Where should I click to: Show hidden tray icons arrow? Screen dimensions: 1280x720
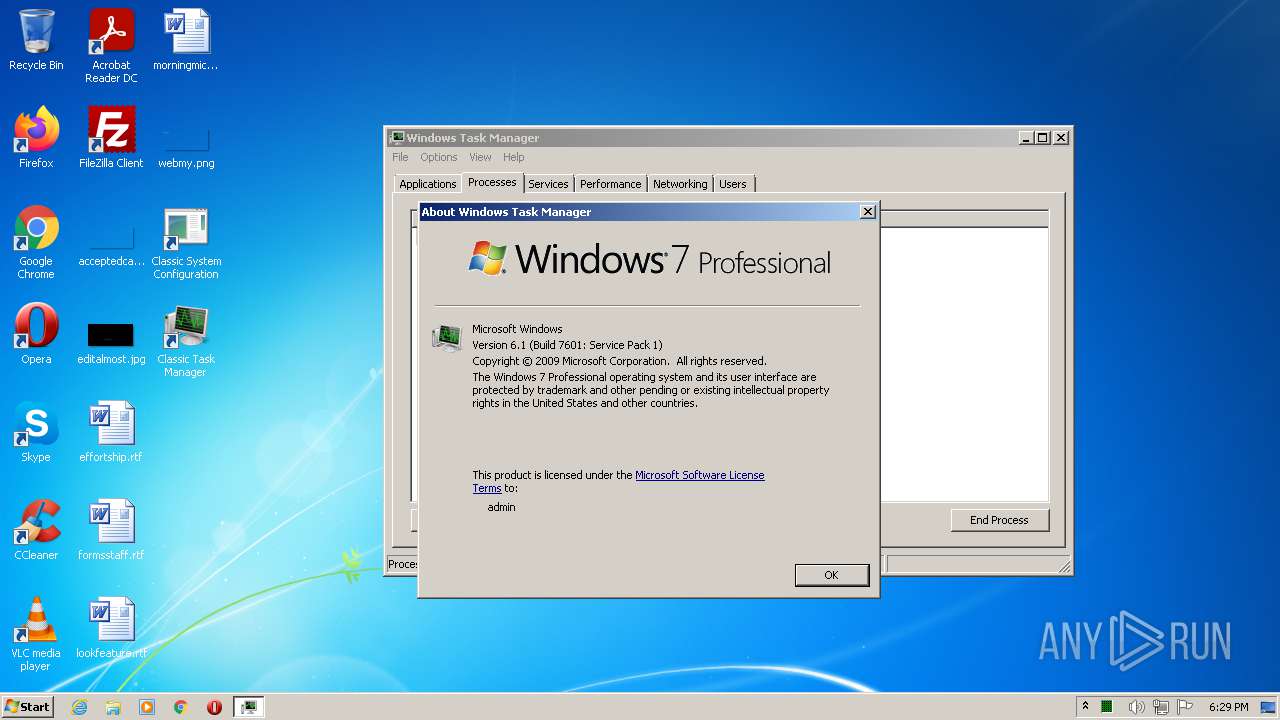[x=1085, y=707]
